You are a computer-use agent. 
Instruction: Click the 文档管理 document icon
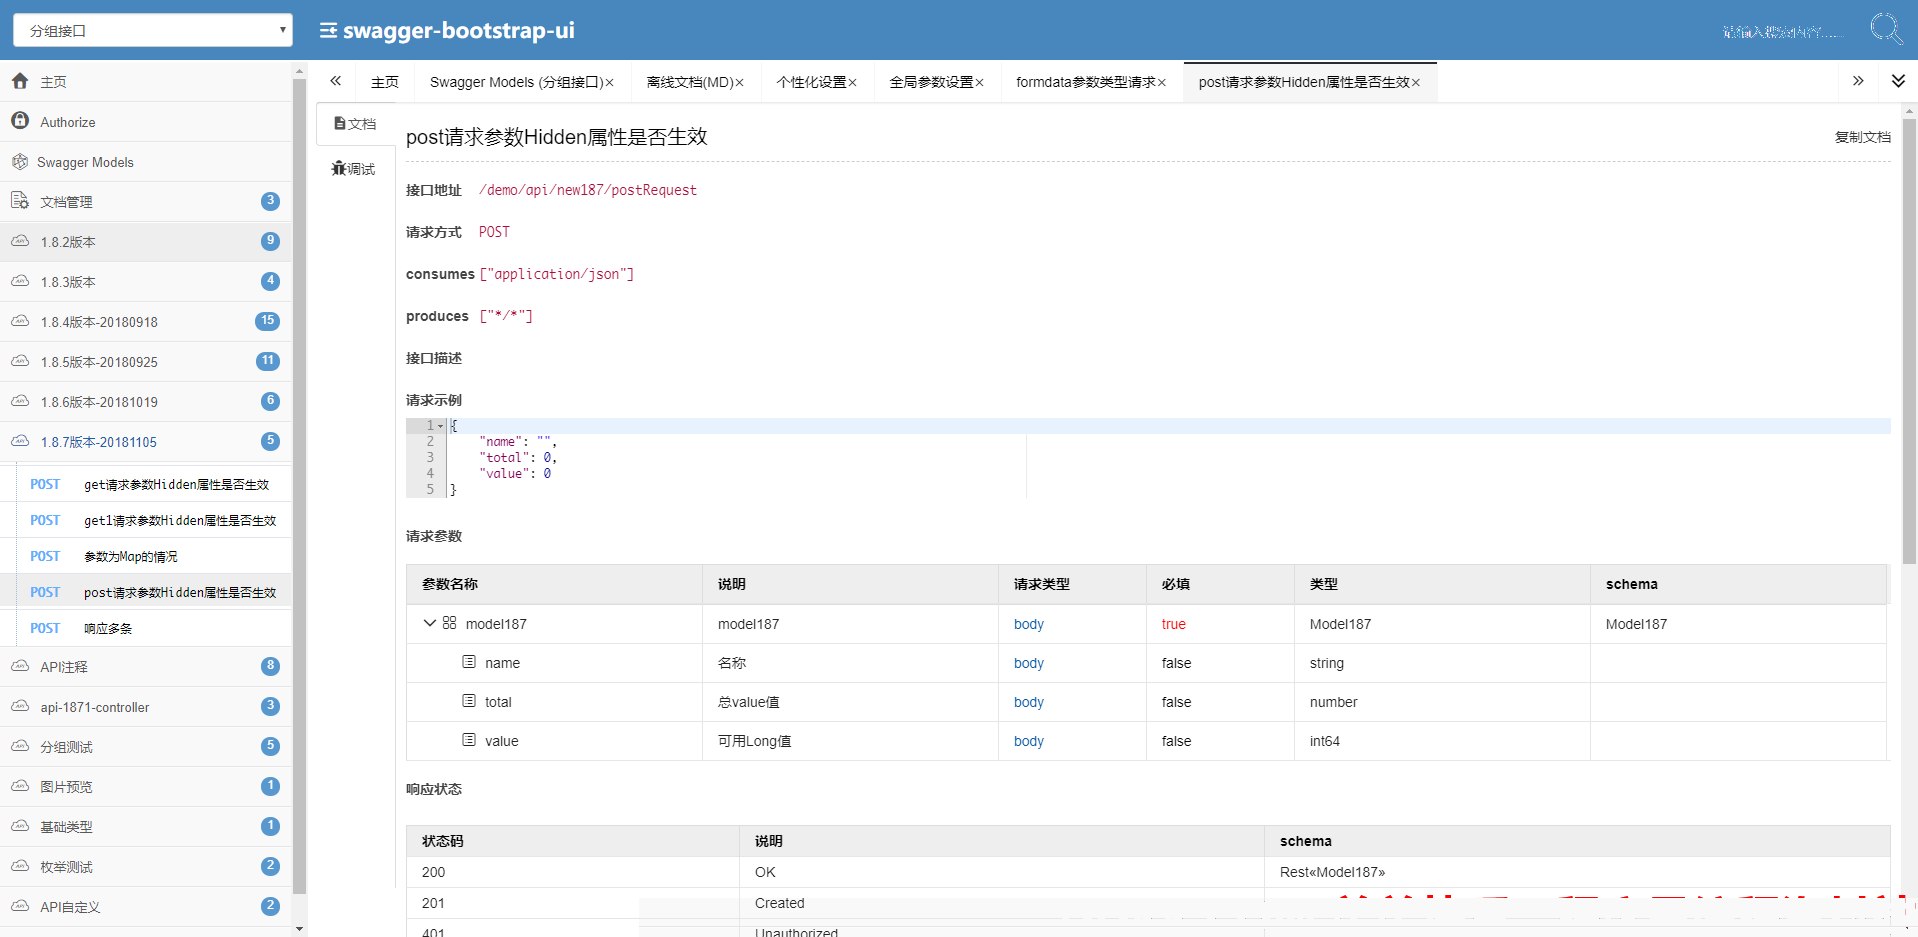click(20, 200)
